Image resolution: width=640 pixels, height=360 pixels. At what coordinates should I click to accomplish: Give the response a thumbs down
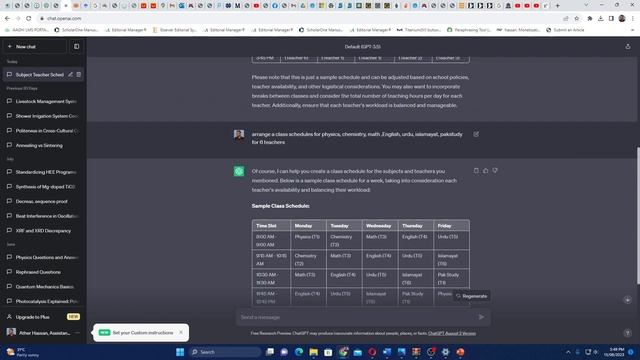[x=495, y=171]
